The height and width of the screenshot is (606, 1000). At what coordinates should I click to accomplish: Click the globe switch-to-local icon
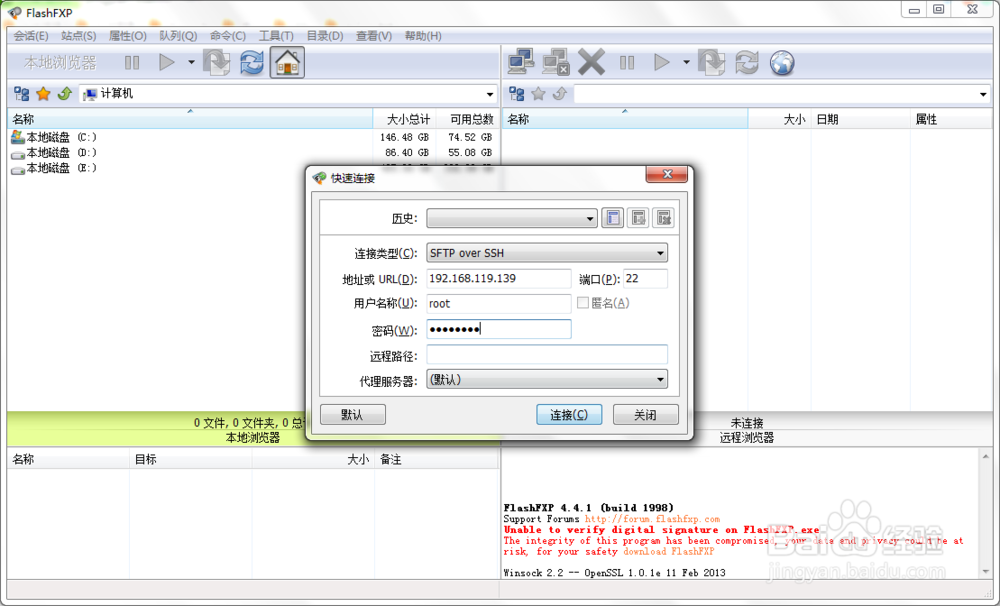point(782,63)
